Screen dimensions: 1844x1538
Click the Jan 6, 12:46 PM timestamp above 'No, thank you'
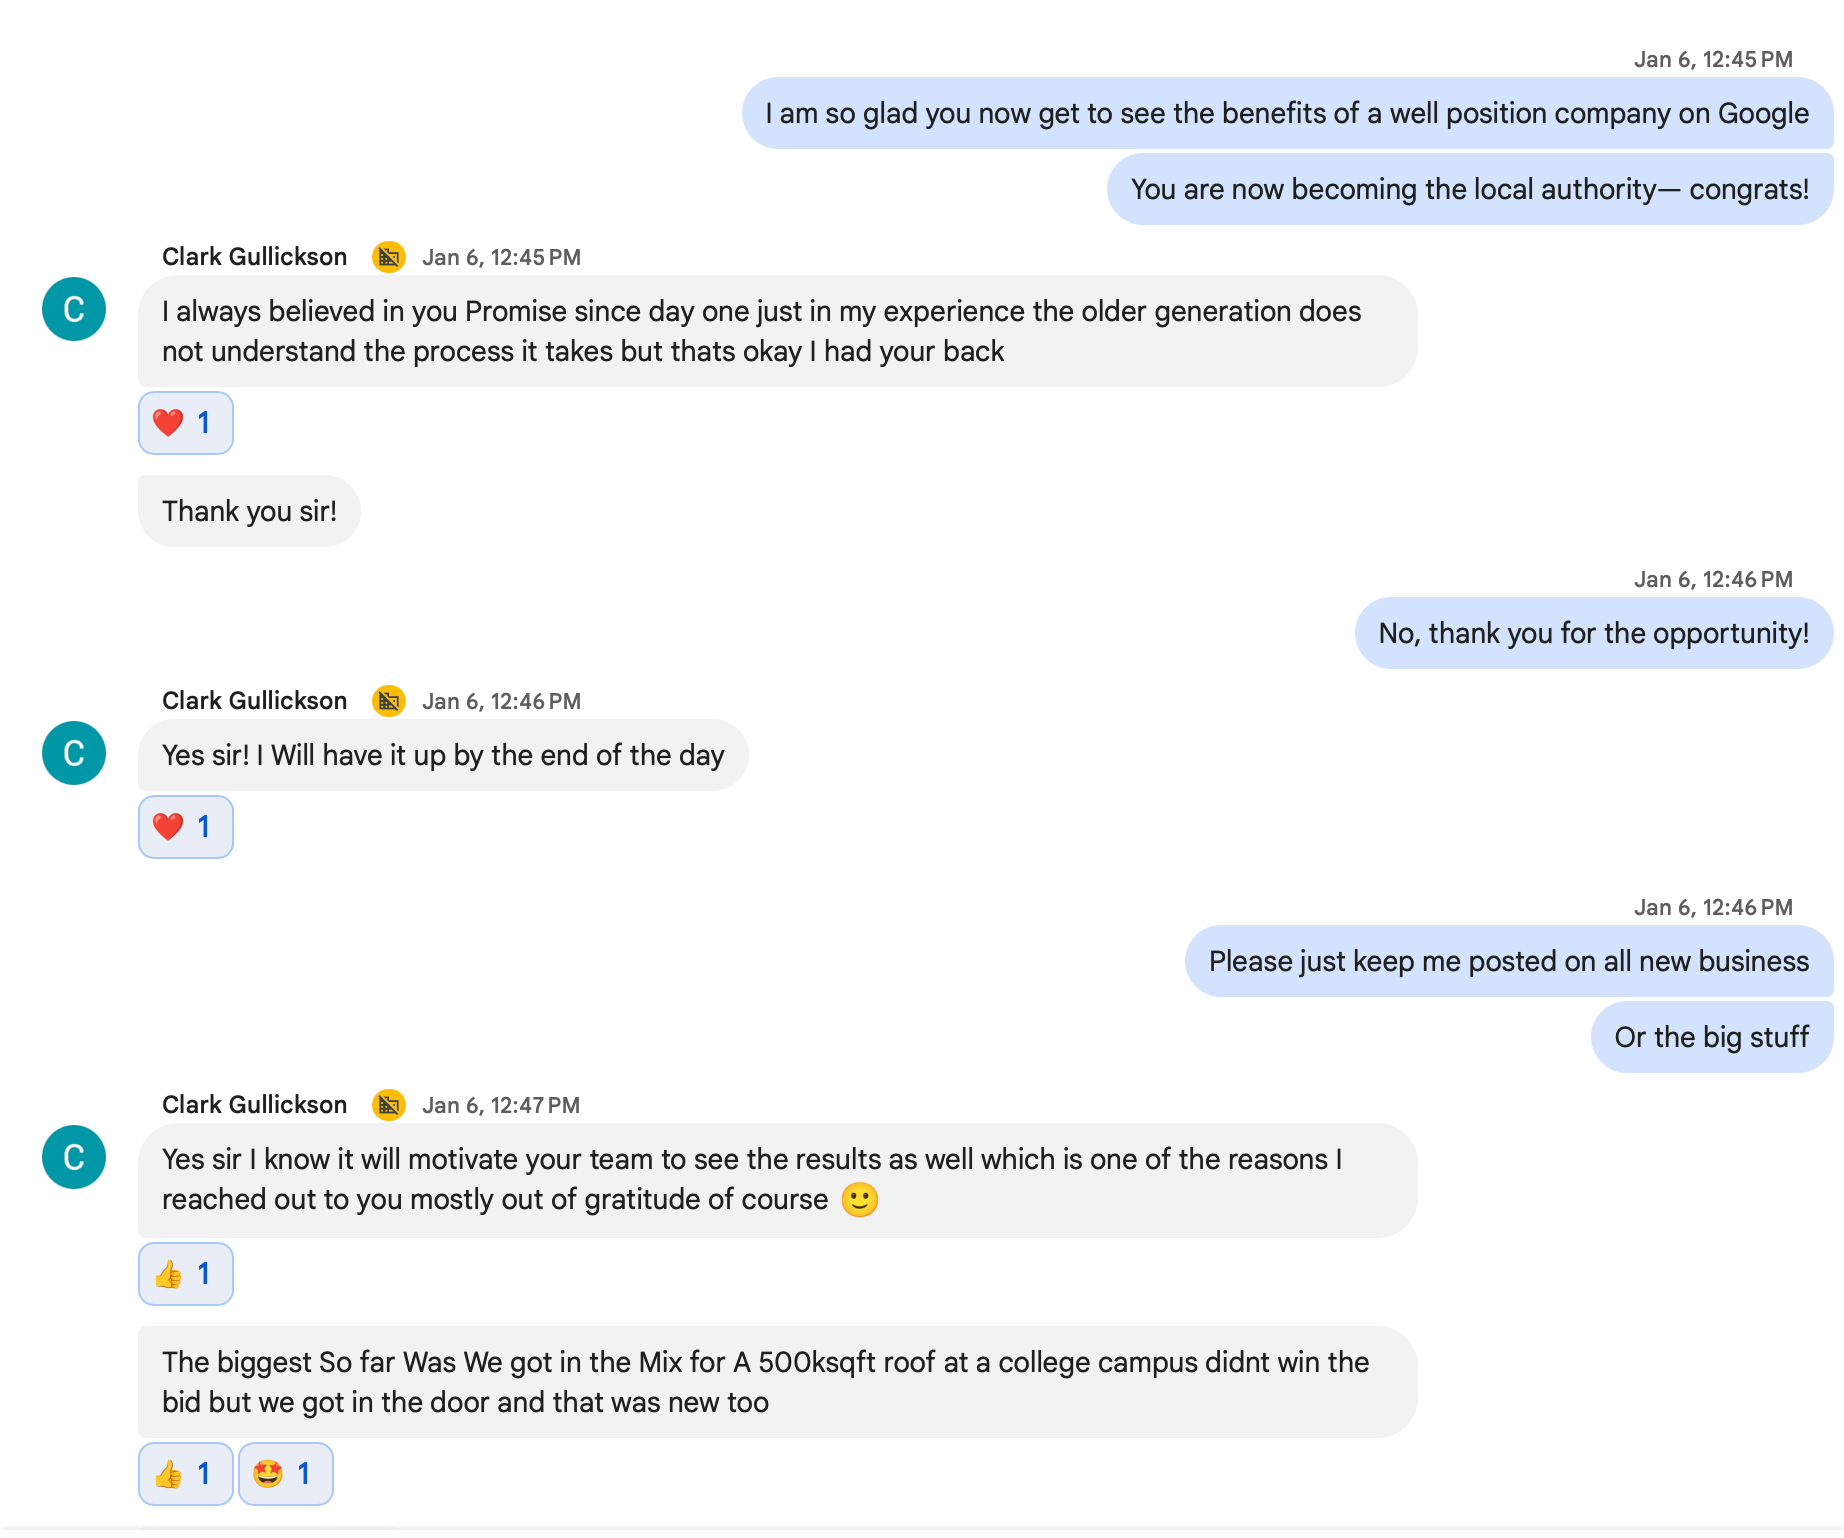coord(1712,579)
